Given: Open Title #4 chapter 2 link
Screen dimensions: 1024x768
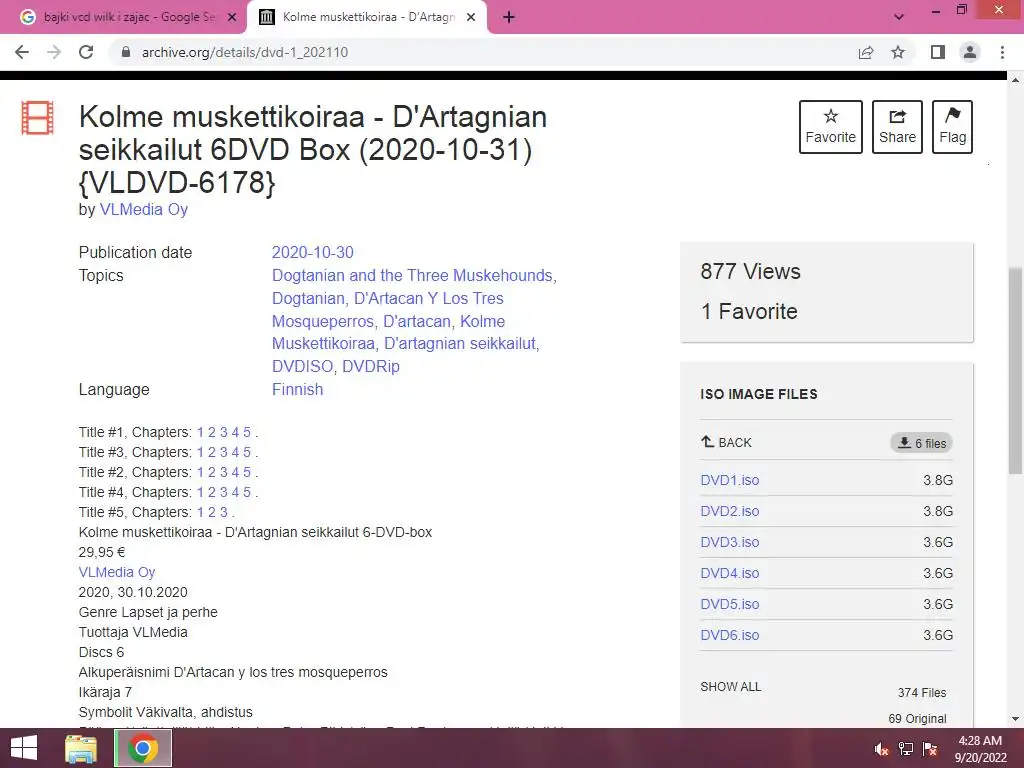Looking at the screenshot, I should pos(212,492).
